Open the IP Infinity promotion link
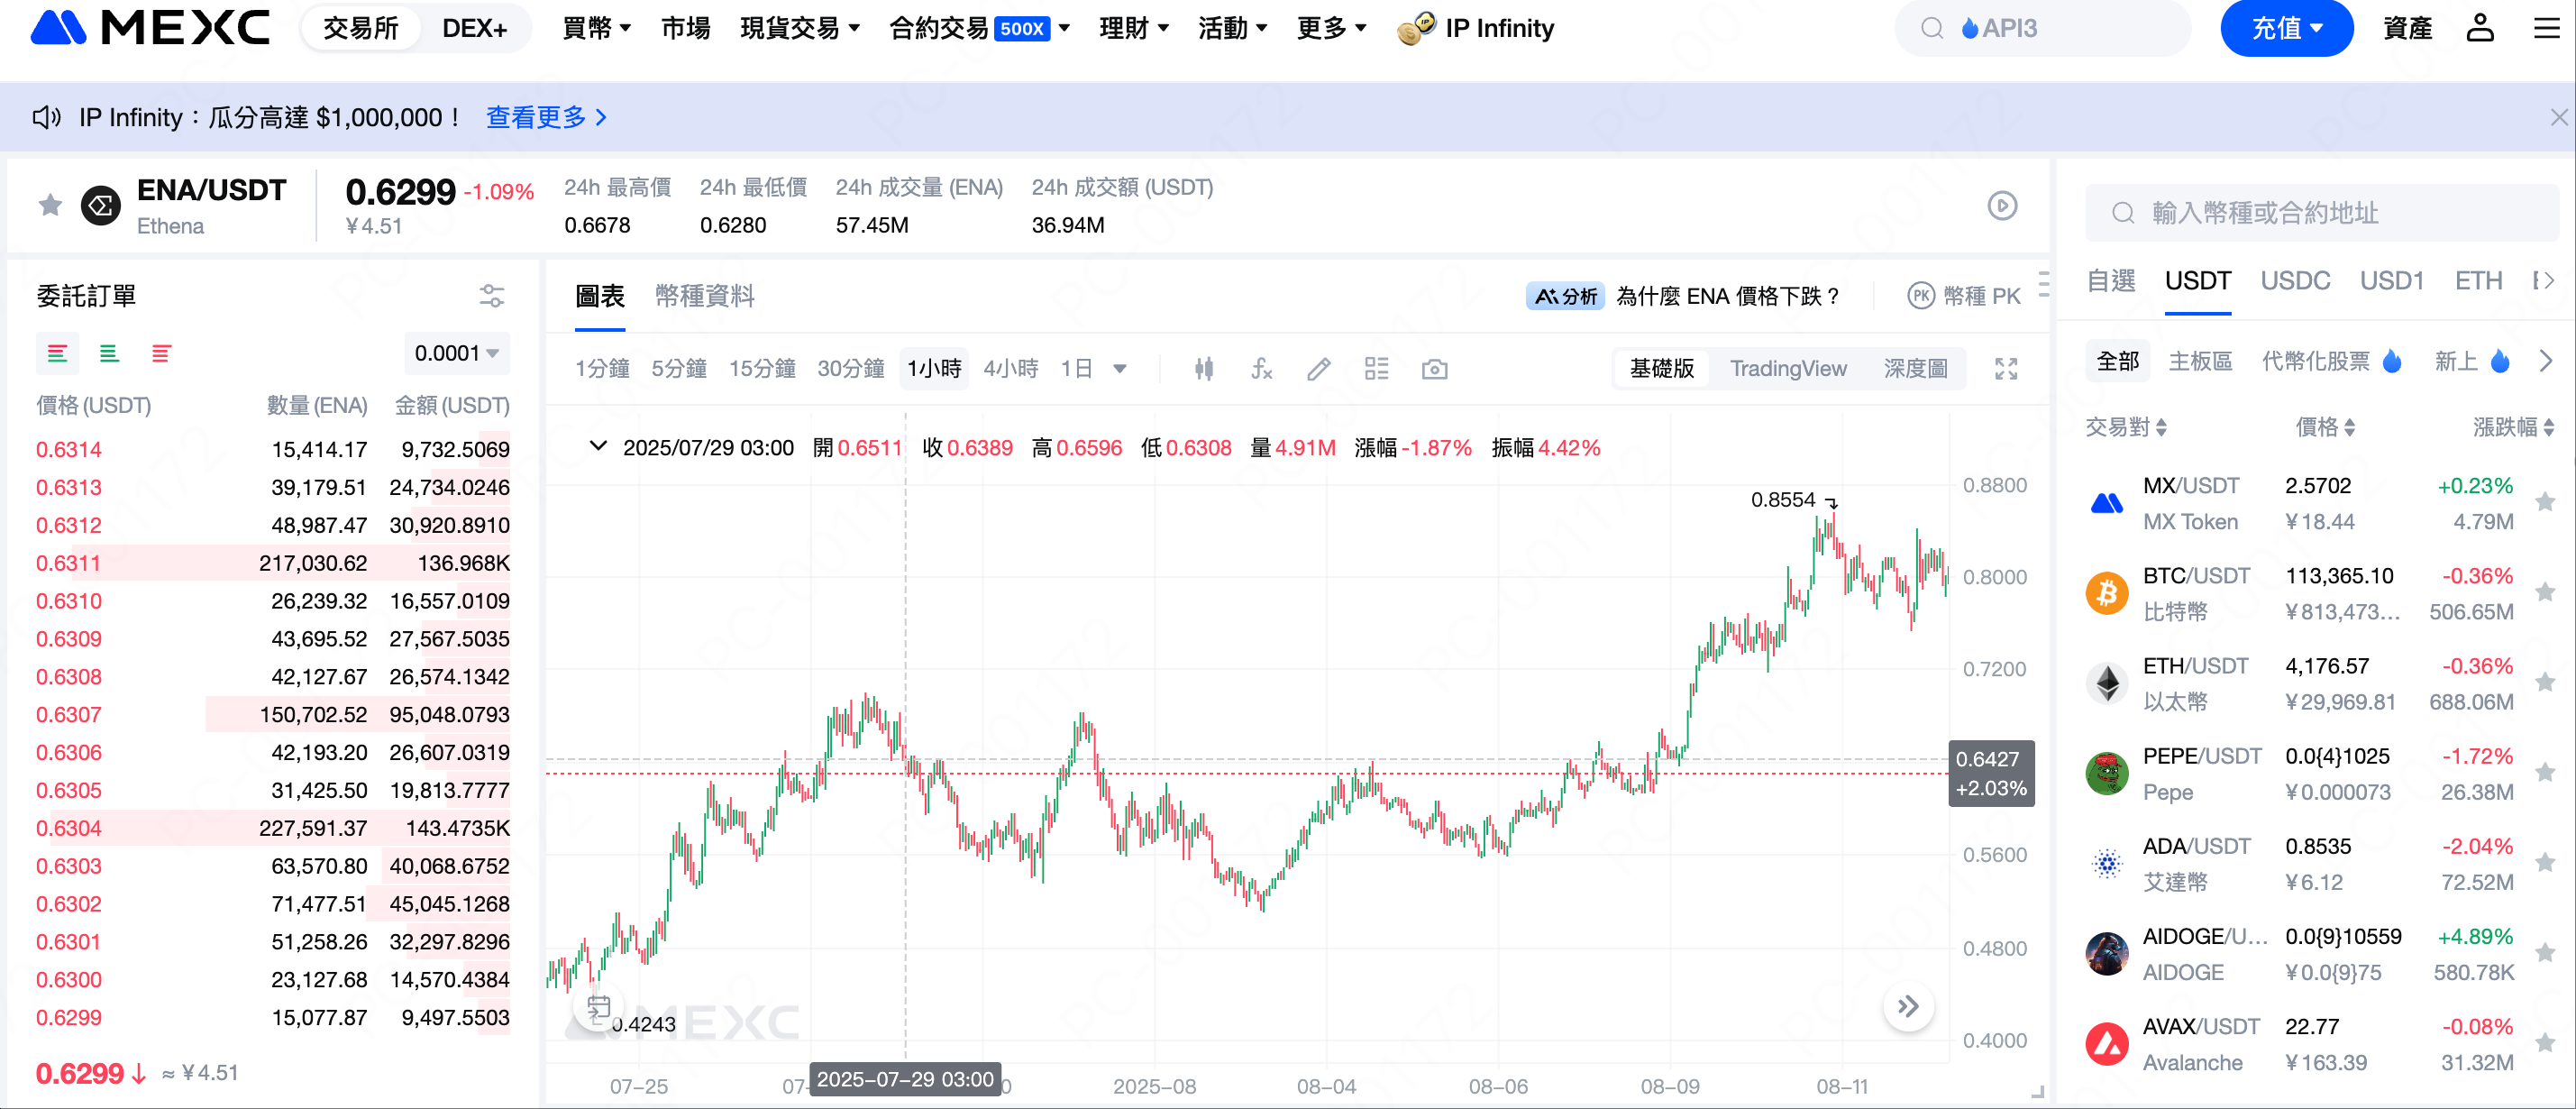The height and width of the screenshot is (1109, 2576). [1477, 28]
